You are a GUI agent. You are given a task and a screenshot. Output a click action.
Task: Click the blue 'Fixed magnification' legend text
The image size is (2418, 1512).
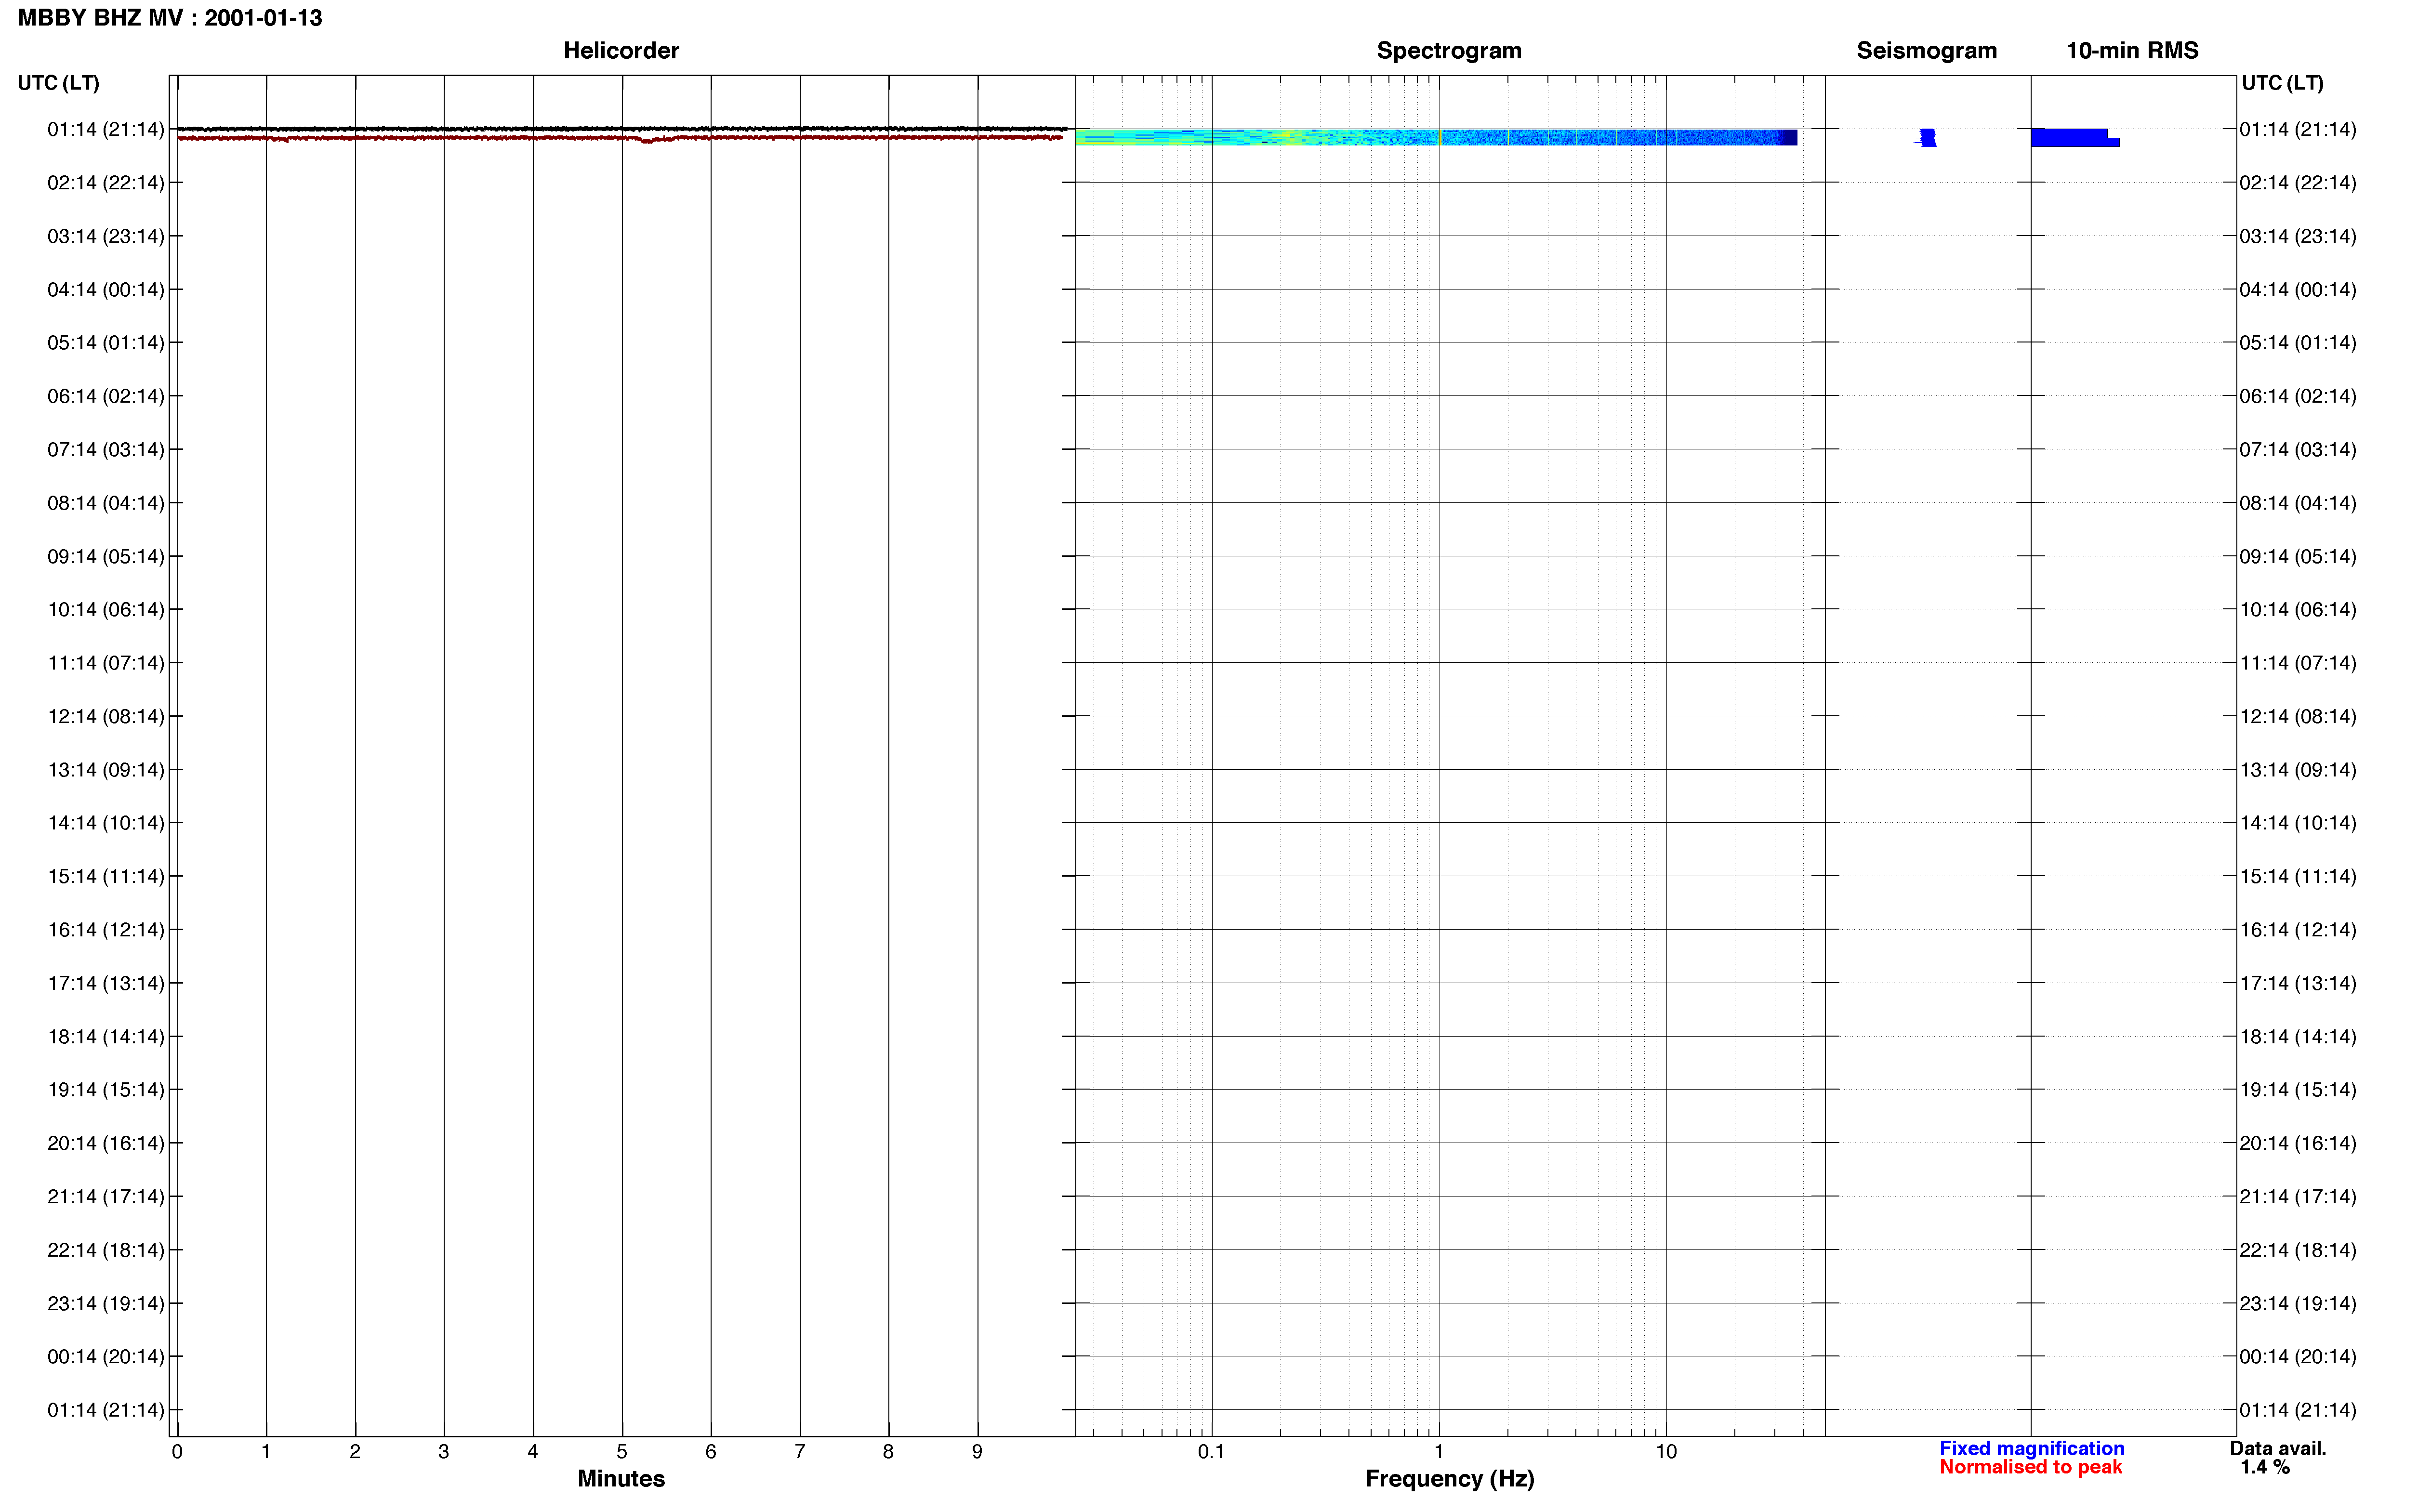[x=2032, y=1449]
